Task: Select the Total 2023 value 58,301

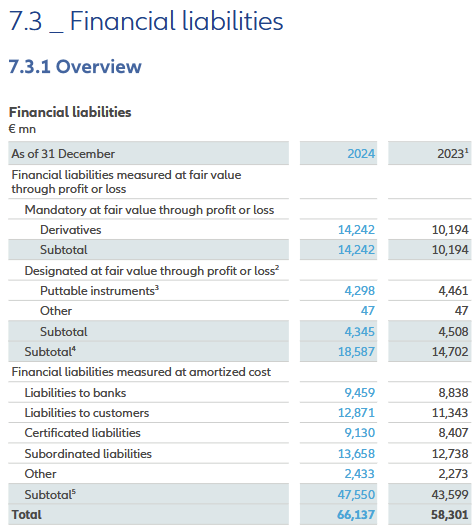Action: 449,515
